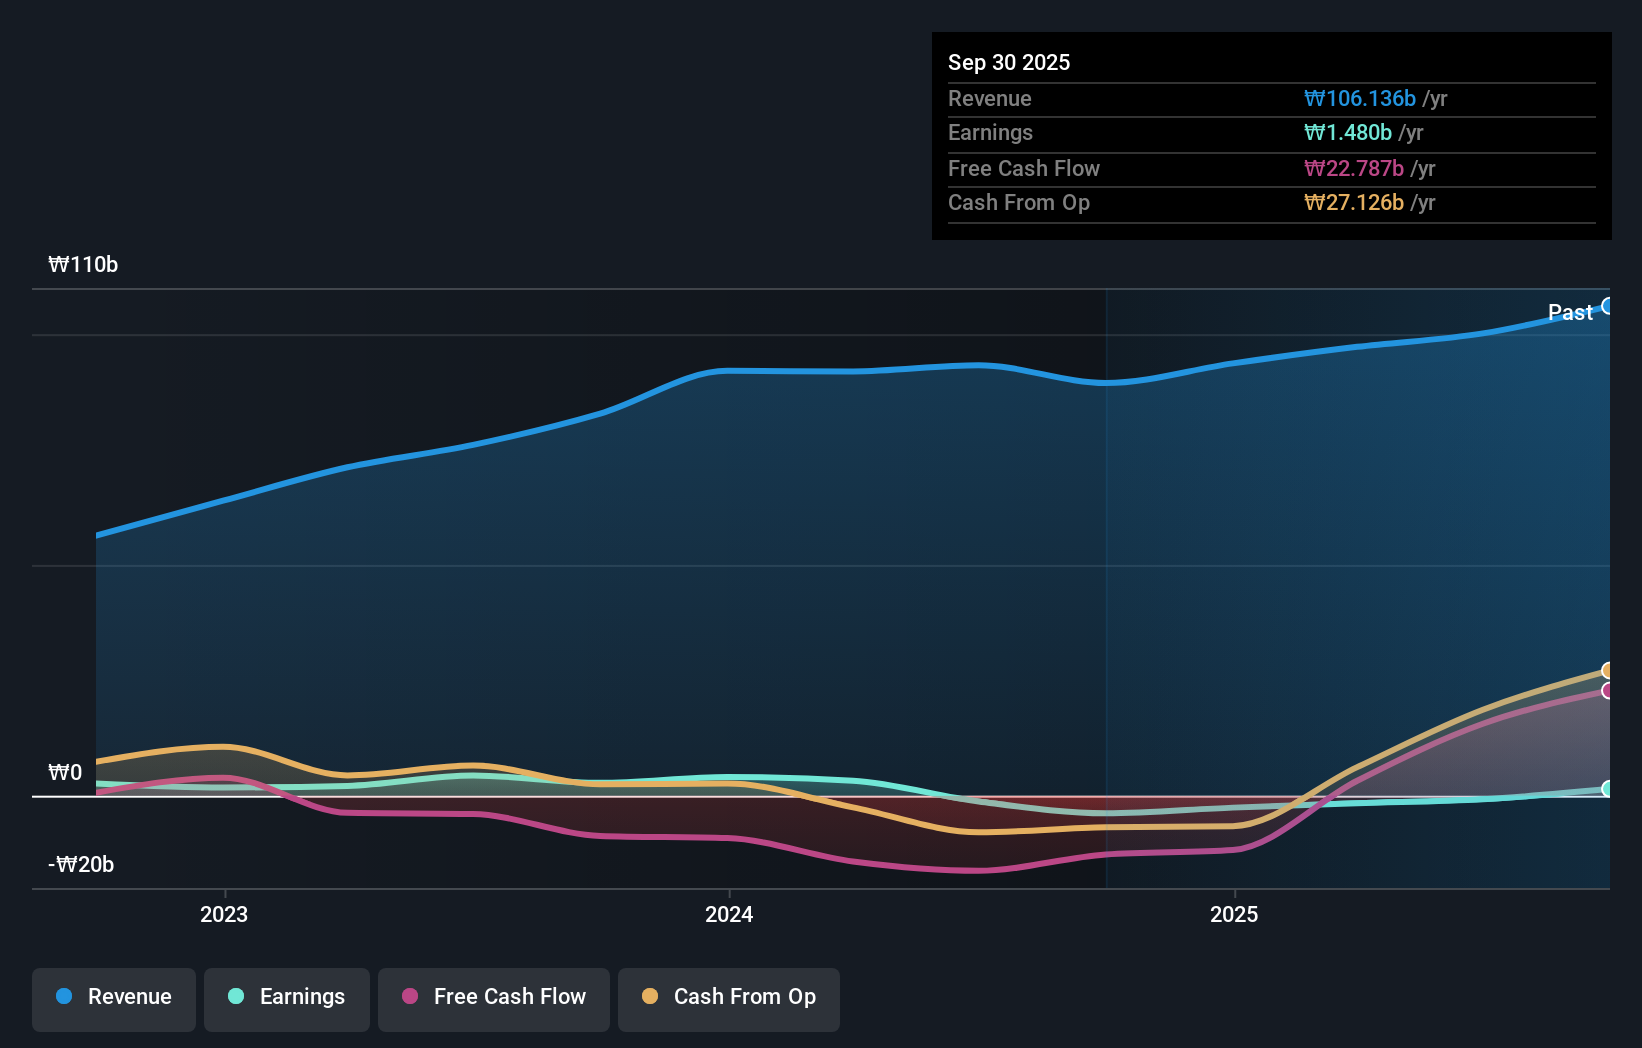Click the 2025 axis label

coord(1234,914)
